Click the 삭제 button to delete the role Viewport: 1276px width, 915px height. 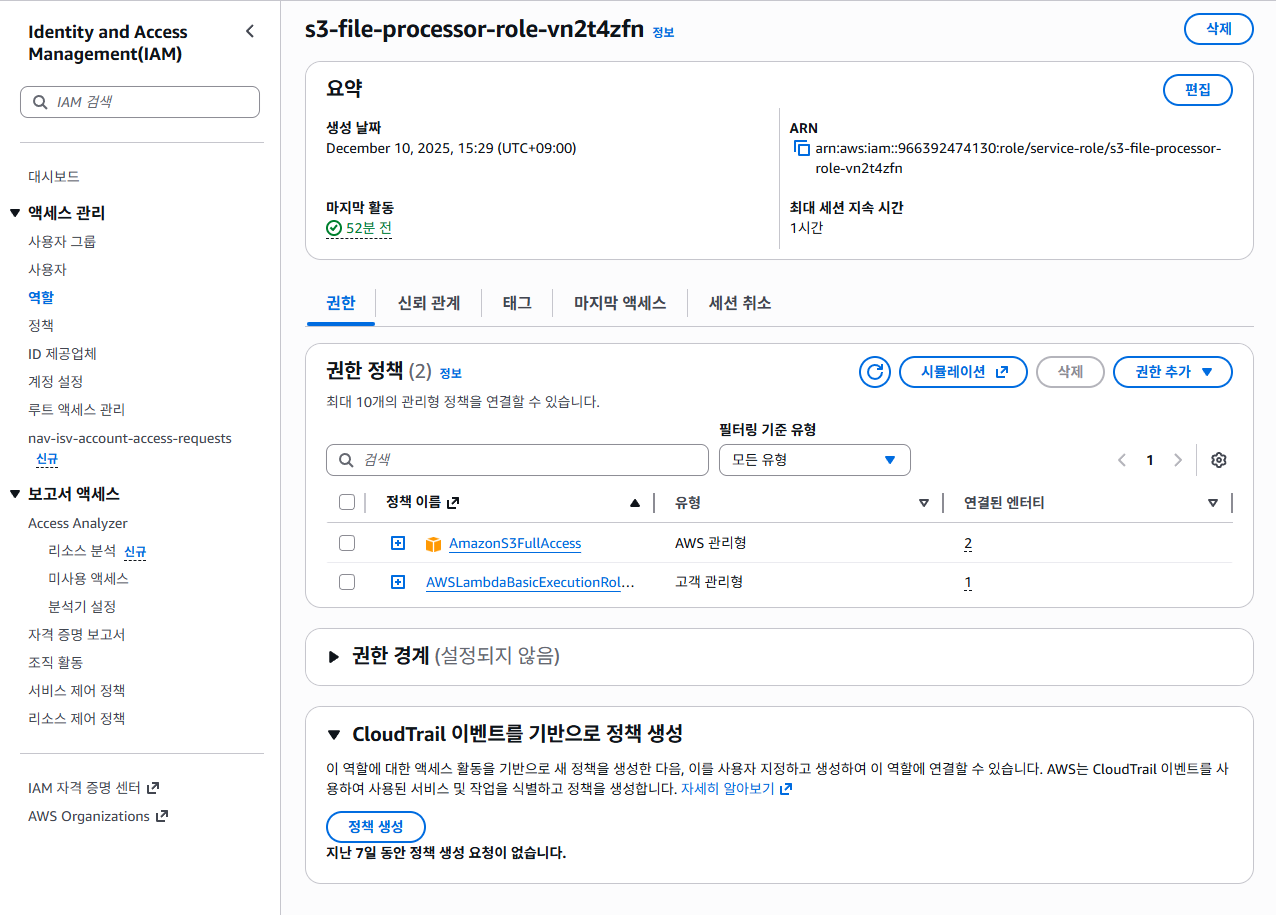pos(1218,29)
